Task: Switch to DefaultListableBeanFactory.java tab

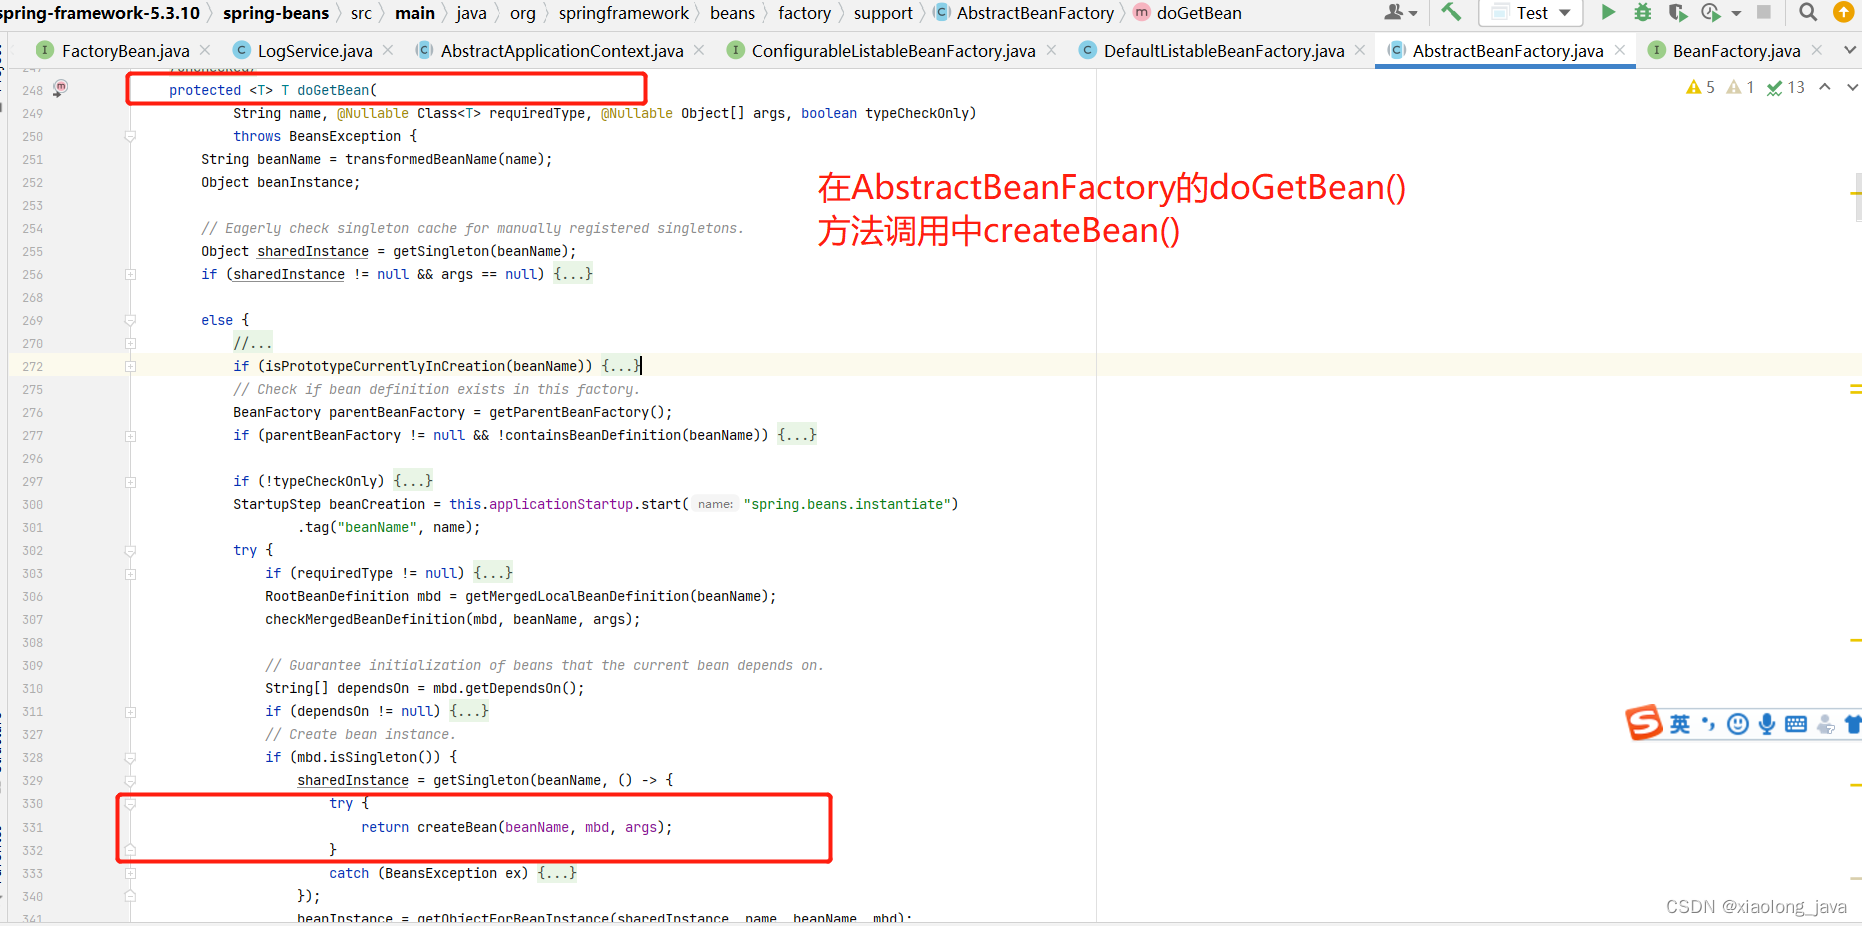Action: (x=1224, y=50)
